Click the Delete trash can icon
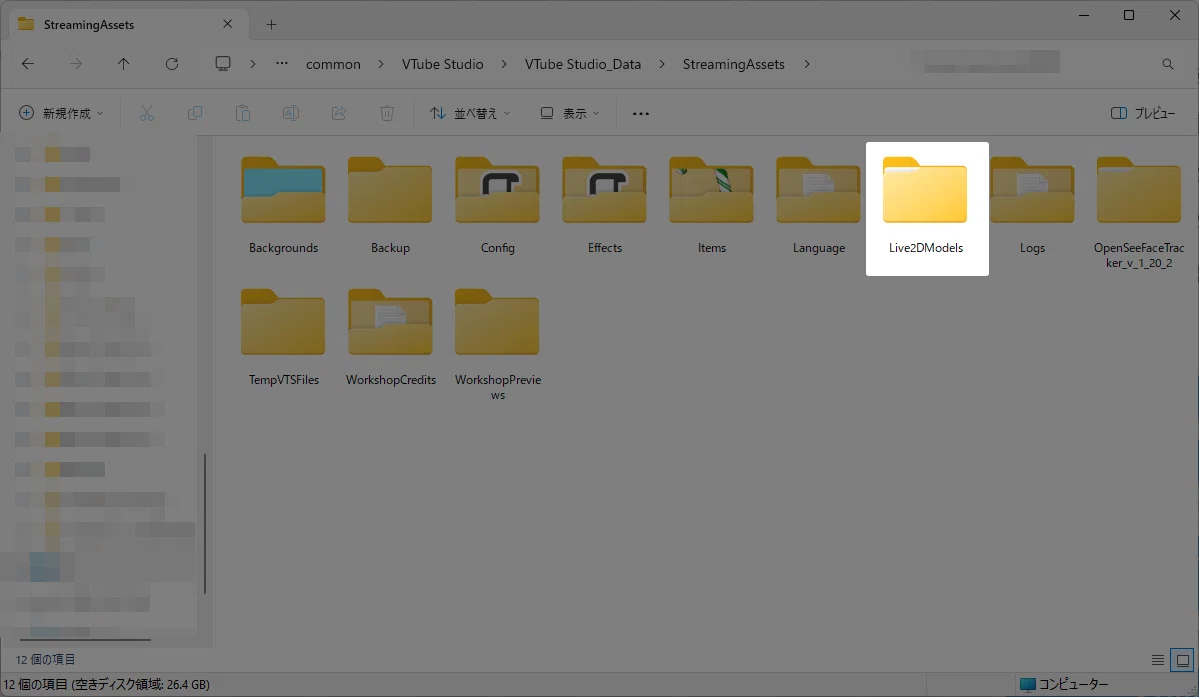Image resolution: width=1199 pixels, height=697 pixels. pyautogui.click(x=387, y=113)
